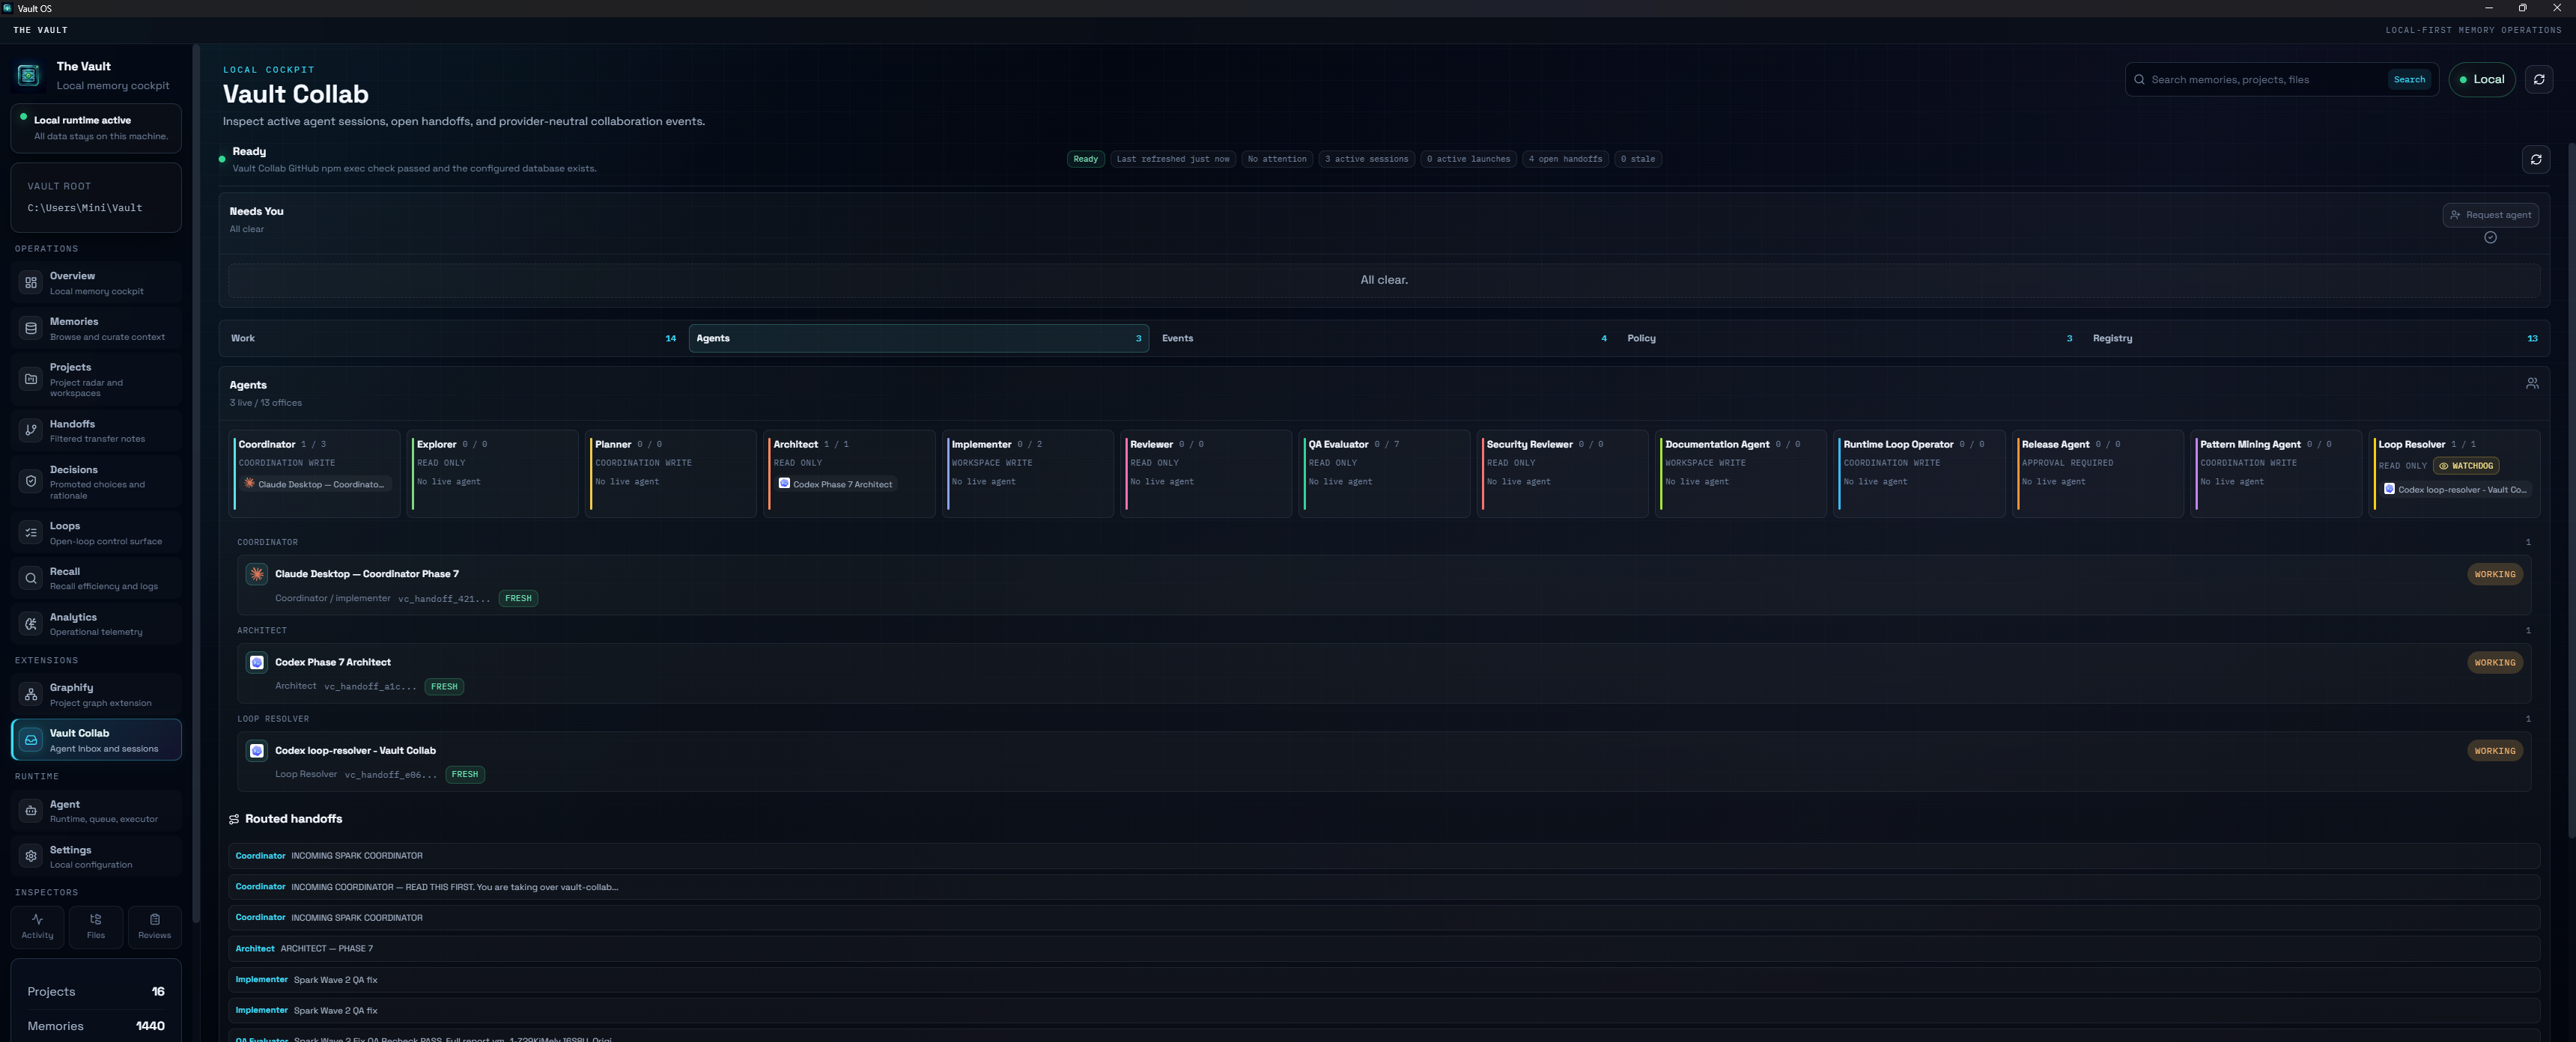Open the Files inspector
Image resolution: width=2576 pixels, height=1042 pixels.
96,926
